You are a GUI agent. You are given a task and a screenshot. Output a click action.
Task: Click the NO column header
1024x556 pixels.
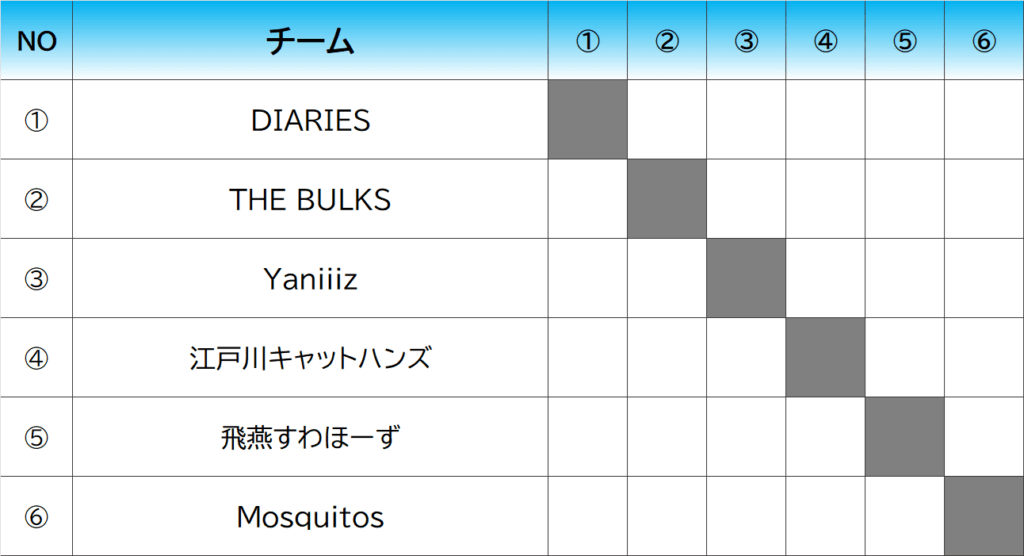pyautogui.click(x=37, y=41)
